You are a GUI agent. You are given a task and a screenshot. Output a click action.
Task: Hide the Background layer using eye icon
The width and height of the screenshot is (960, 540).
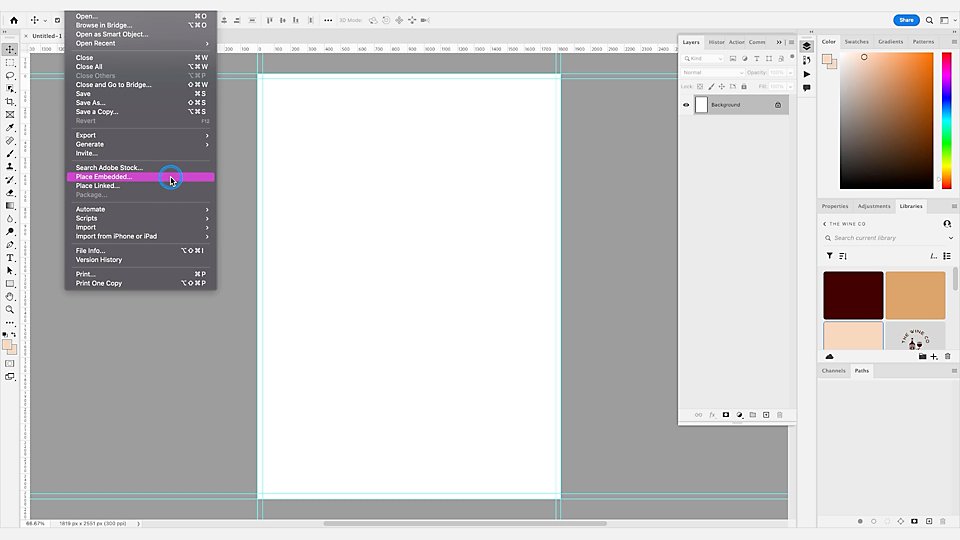point(686,105)
